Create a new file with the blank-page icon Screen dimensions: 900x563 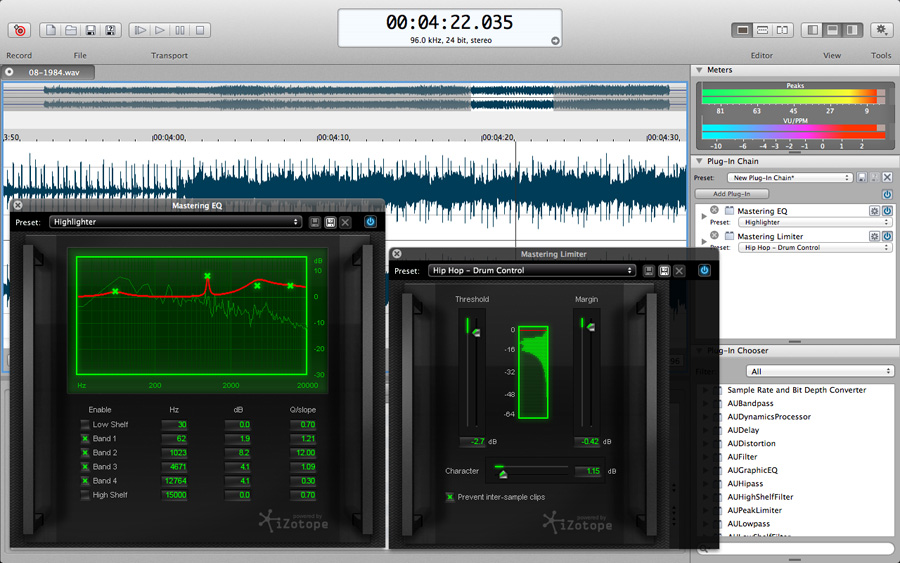(x=51, y=30)
